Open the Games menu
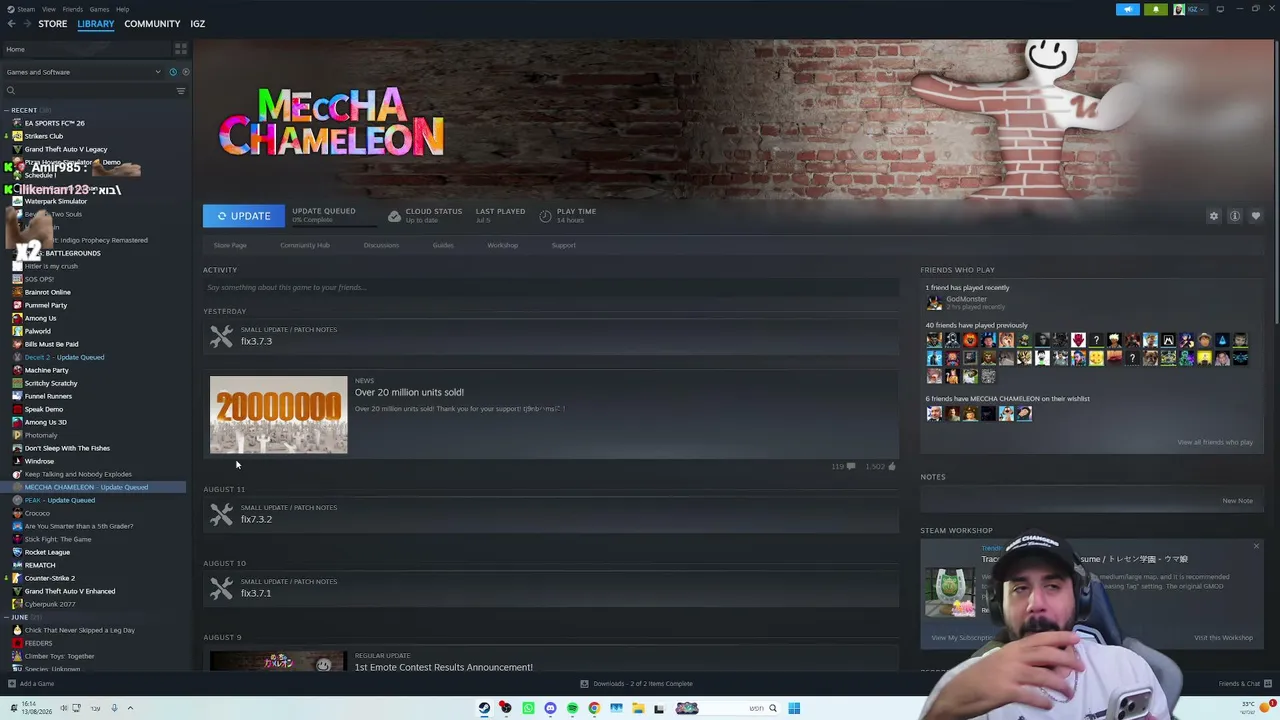This screenshot has width=1280, height=720. coord(99,9)
